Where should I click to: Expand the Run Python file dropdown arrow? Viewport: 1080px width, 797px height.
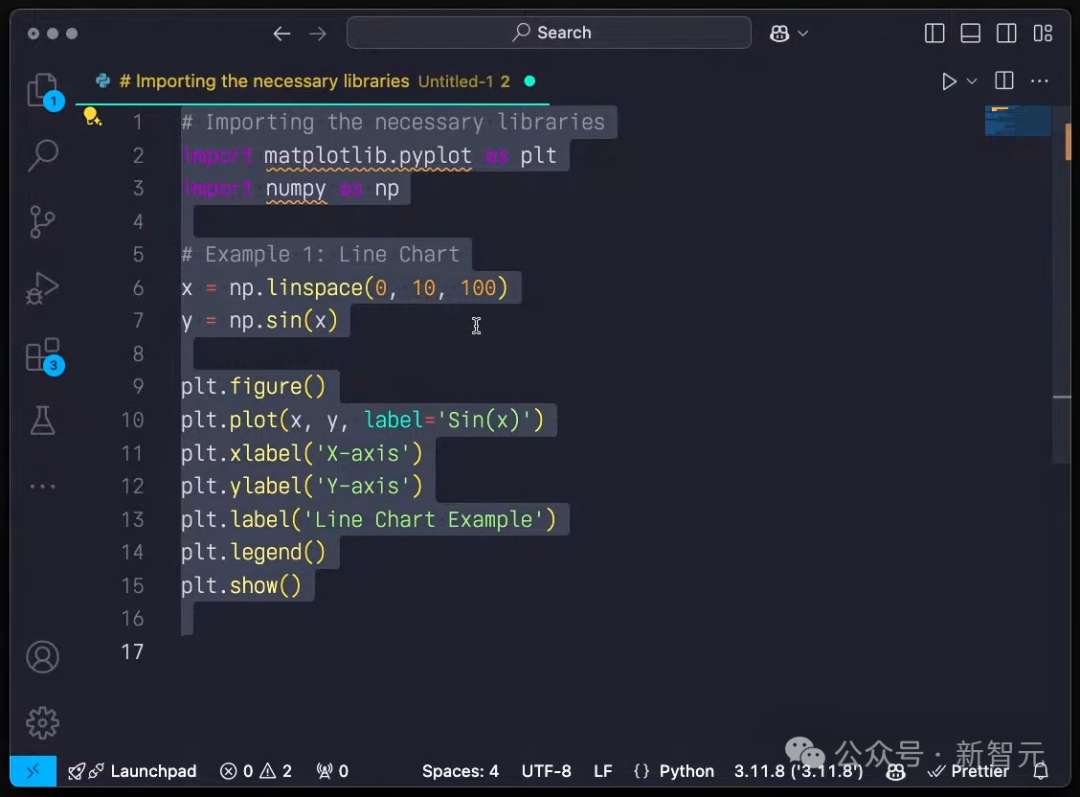pyautogui.click(x=972, y=81)
